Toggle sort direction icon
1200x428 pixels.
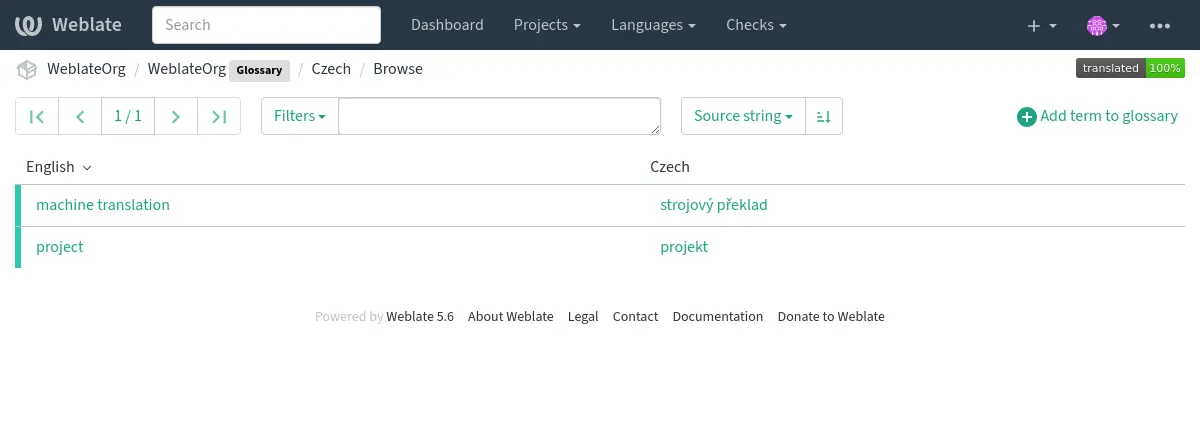pyautogui.click(x=824, y=116)
